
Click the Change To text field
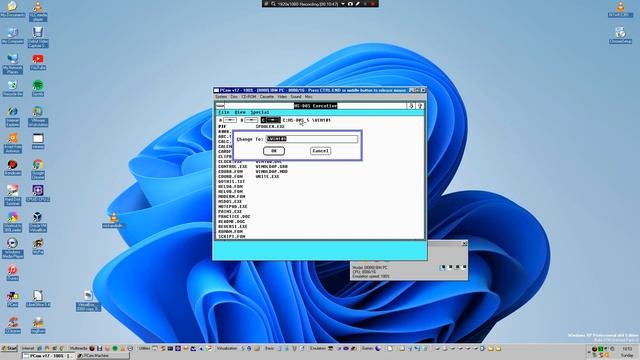312,139
